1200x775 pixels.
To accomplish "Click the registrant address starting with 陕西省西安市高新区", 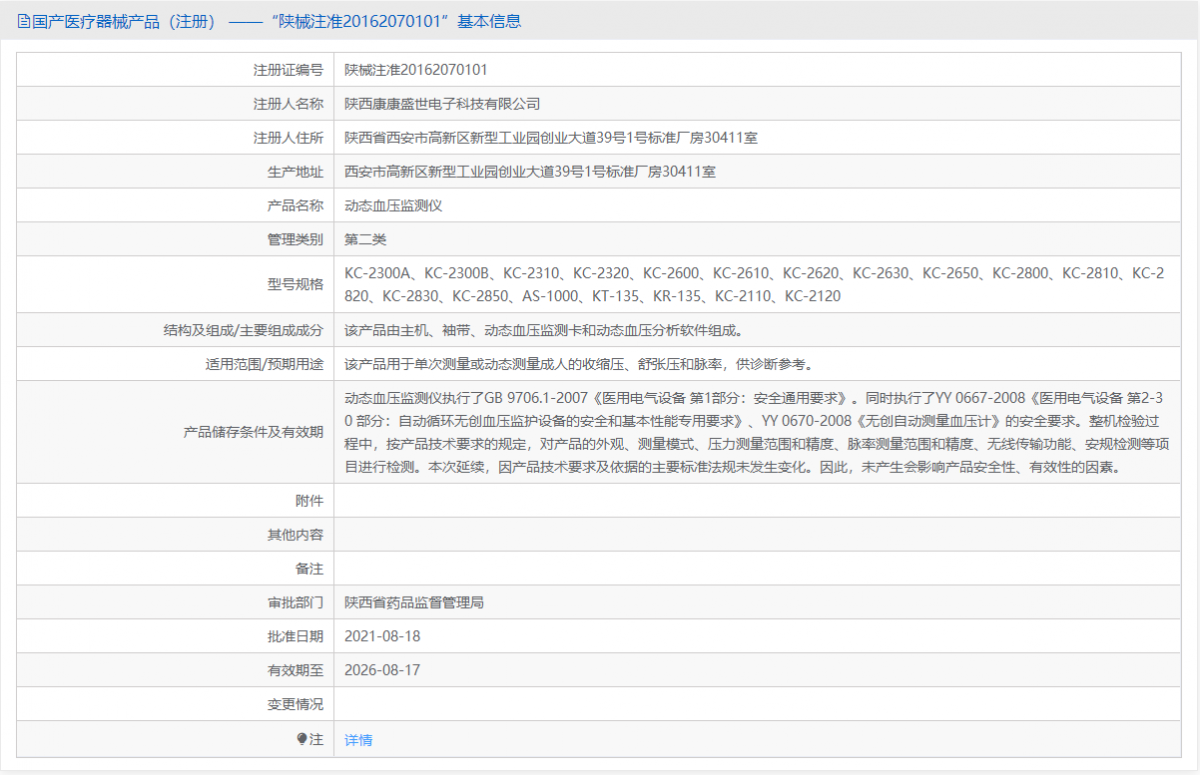I will tap(551, 138).
